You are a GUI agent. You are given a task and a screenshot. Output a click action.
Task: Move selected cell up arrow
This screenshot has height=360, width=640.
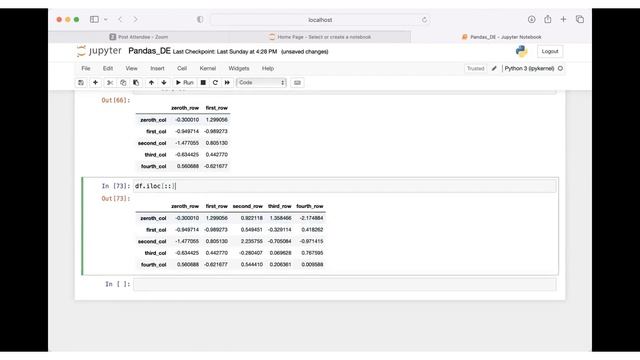tap(151, 82)
